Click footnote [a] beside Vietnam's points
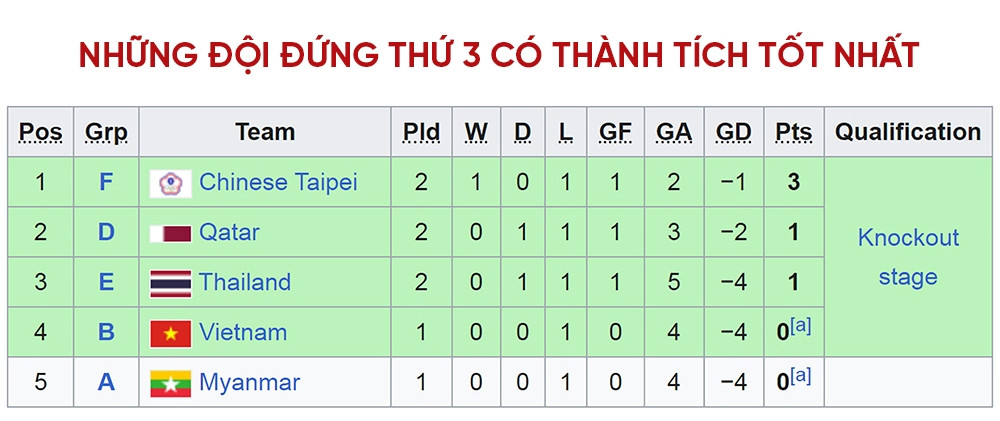The image size is (1000, 421). click(x=801, y=325)
